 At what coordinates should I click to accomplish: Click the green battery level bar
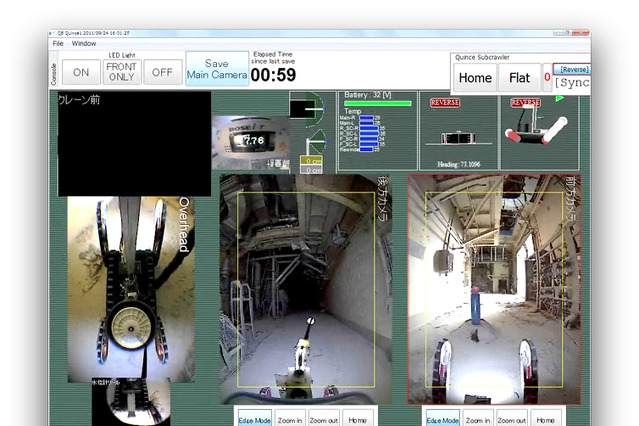pos(378,104)
